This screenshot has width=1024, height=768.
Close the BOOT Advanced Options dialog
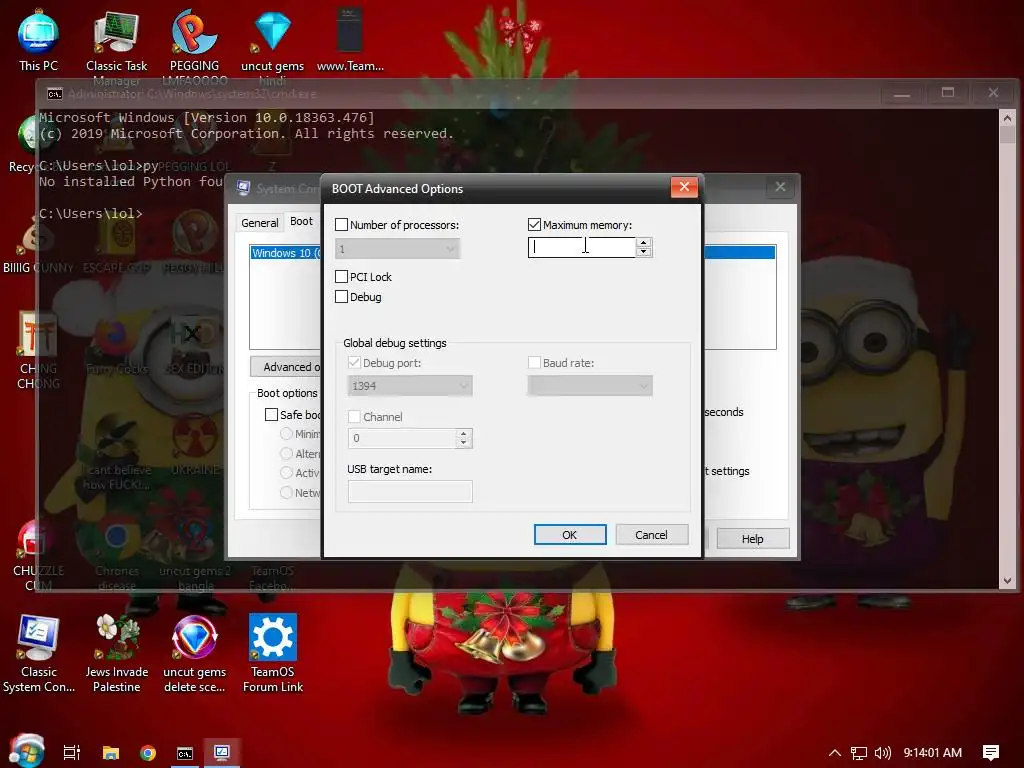(x=684, y=187)
